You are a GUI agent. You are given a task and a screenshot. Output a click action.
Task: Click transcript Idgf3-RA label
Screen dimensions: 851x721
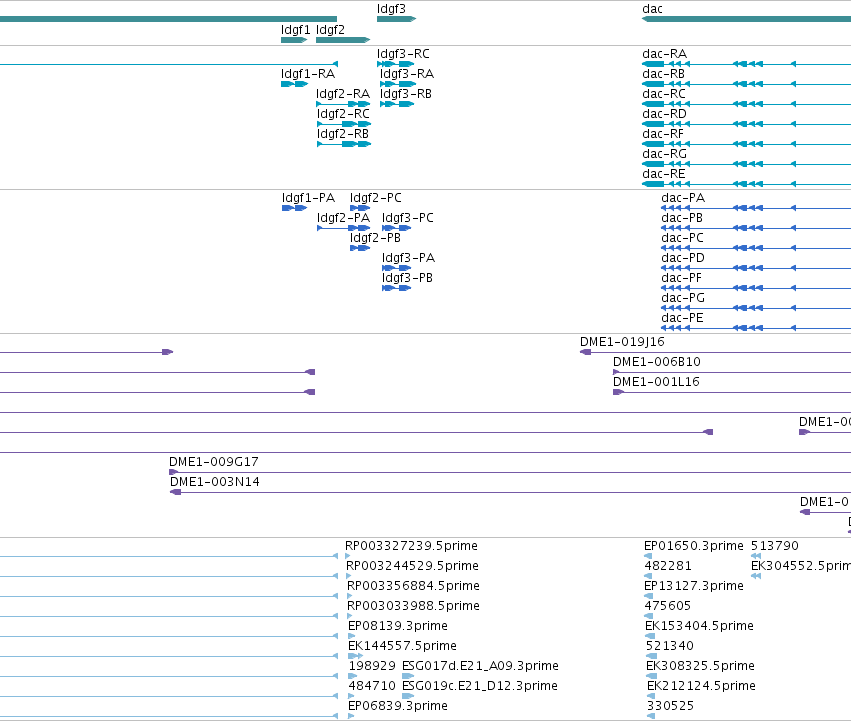click(407, 74)
